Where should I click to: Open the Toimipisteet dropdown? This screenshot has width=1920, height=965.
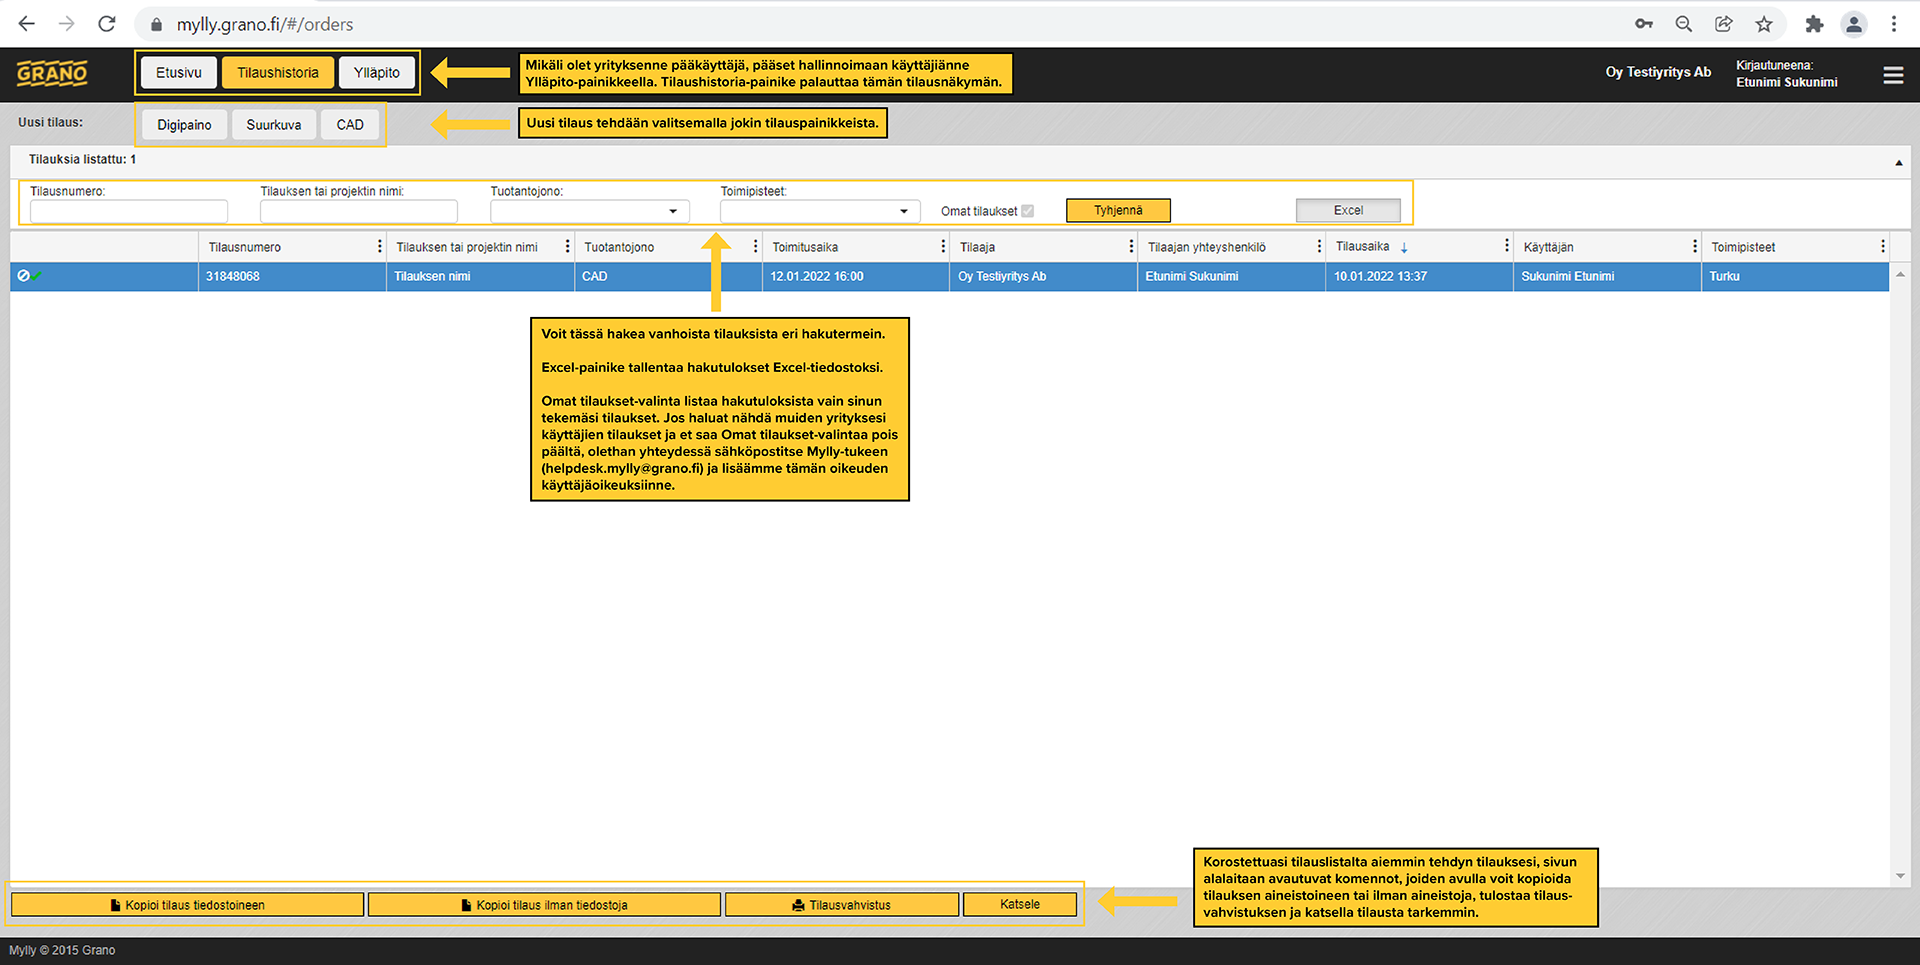click(x=903, y=211)
